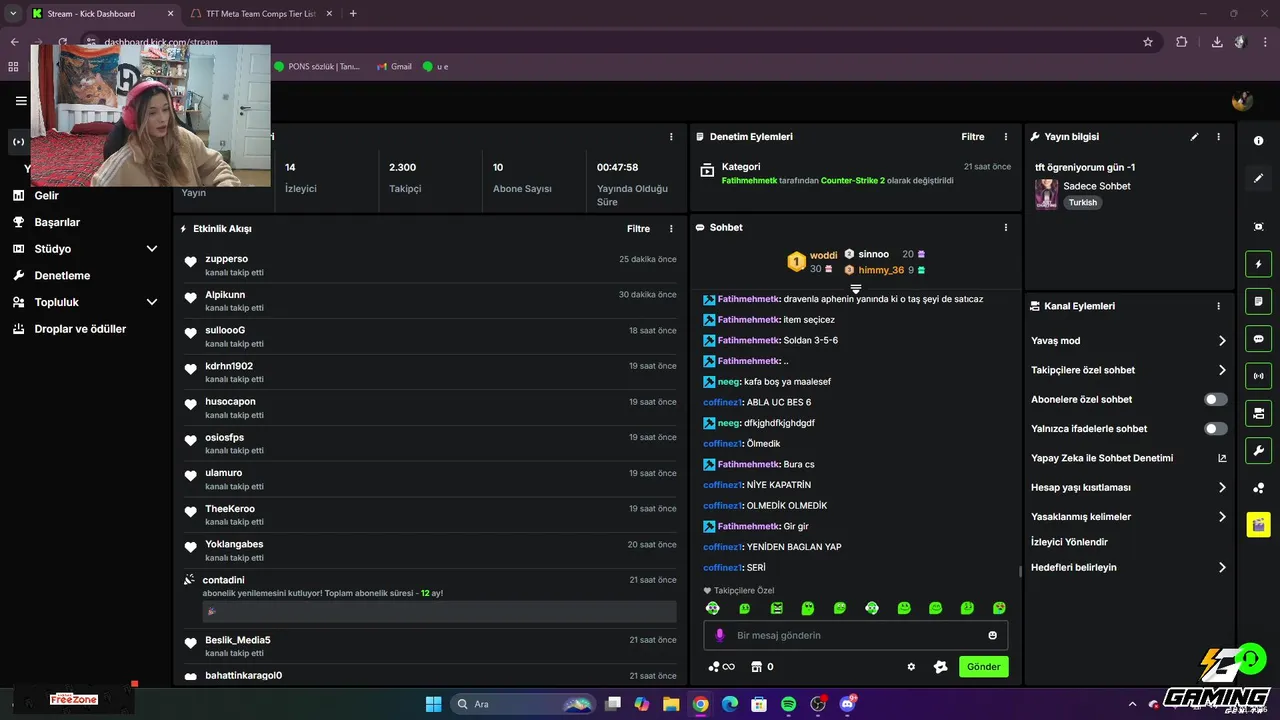
Task: Click the three-dots bubbles icon in right rail
Action: (x=1258, y=488)
